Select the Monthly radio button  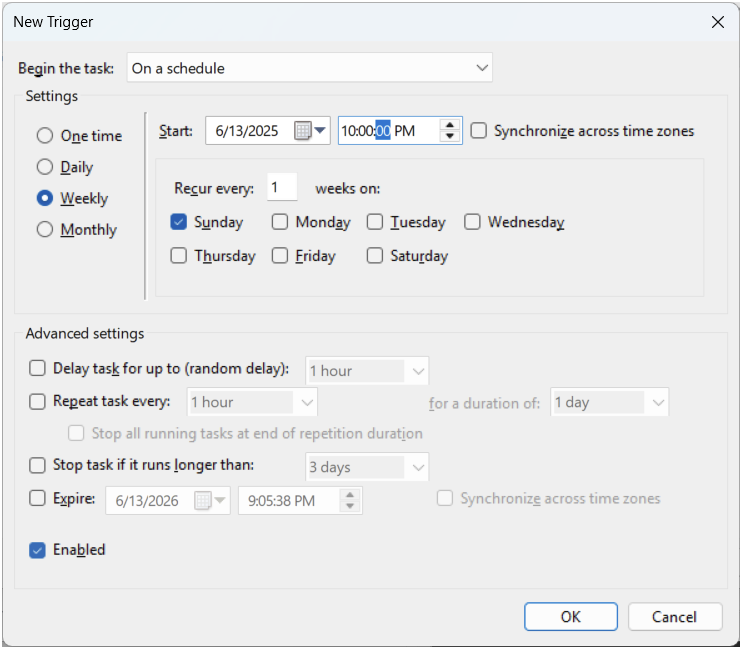(45, 229)
